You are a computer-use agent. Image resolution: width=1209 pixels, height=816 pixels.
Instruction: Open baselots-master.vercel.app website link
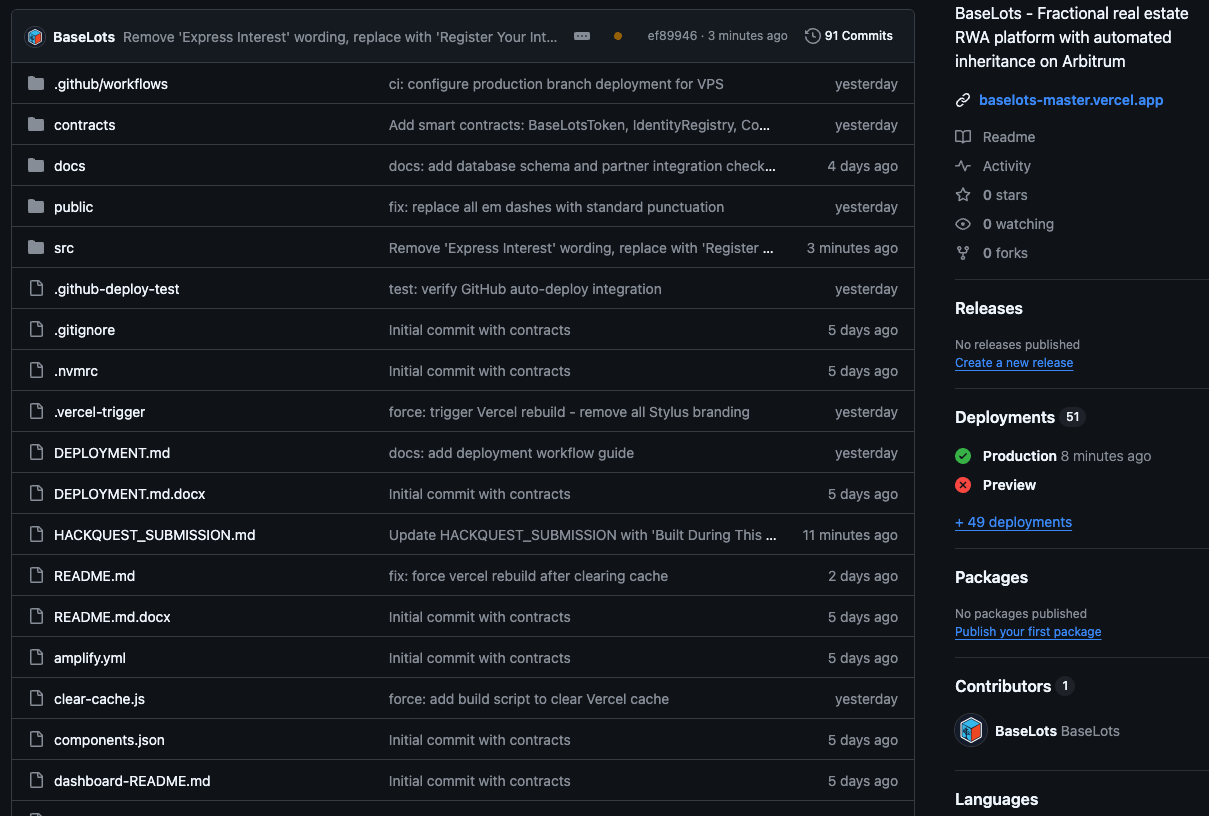pyautogui.click(x=1070, y=100)
